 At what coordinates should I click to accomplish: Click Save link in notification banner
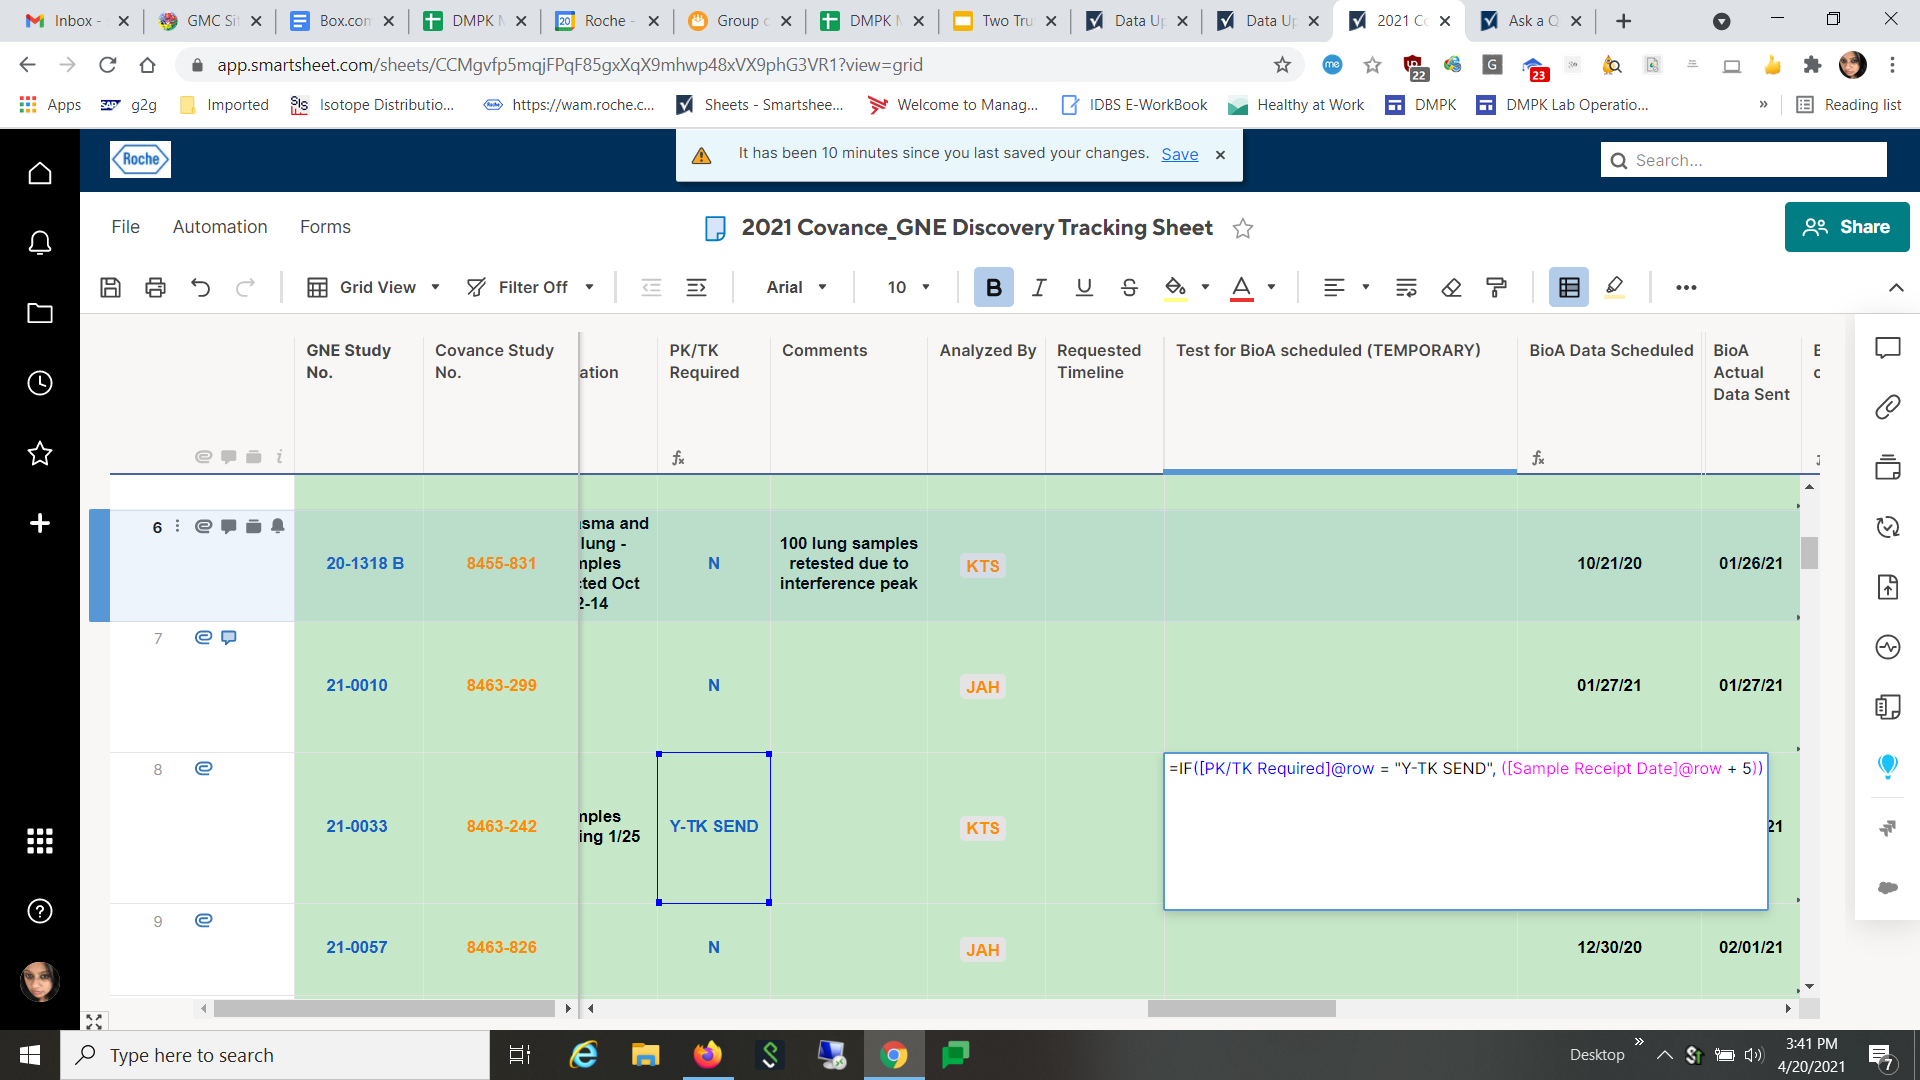click(x=1179, y=154)
